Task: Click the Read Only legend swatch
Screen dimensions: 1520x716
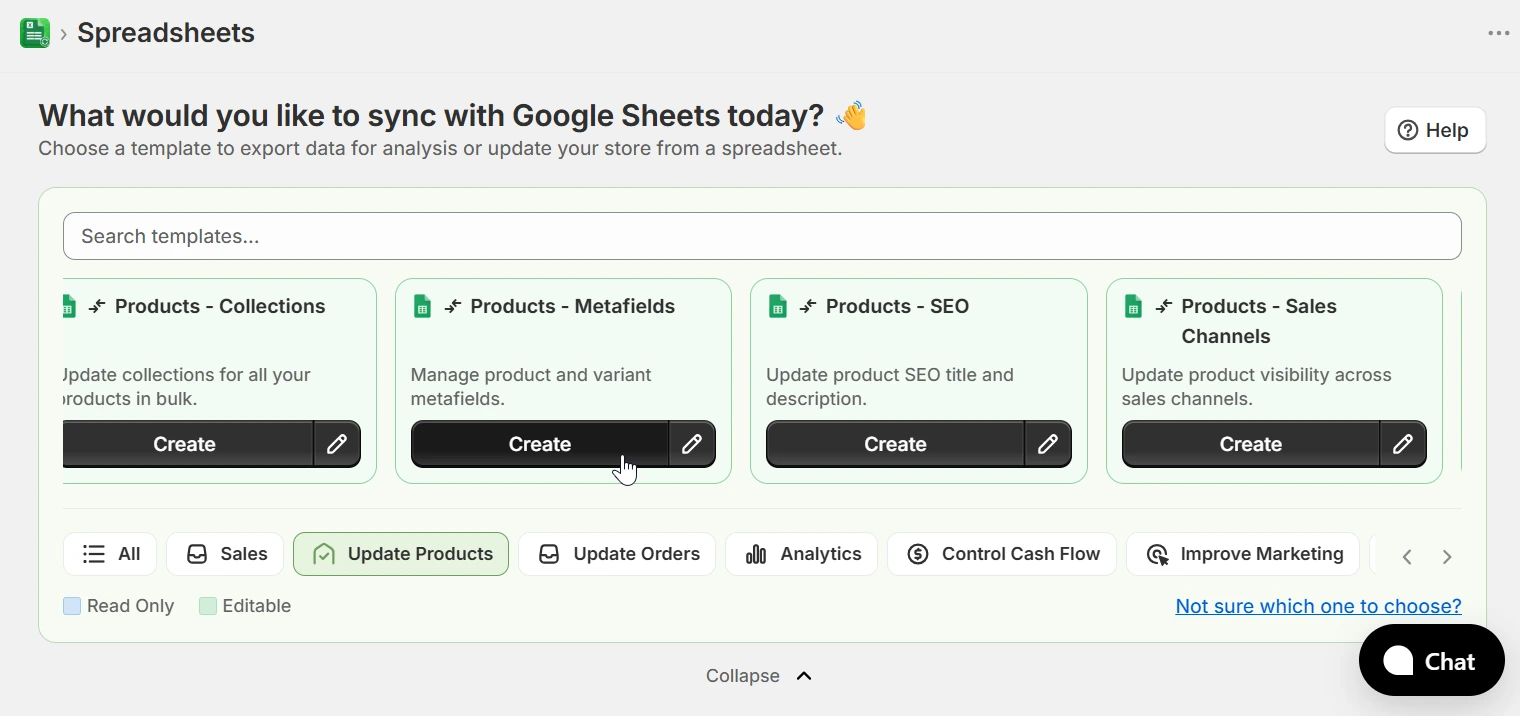Action: [x=72, y=606]
